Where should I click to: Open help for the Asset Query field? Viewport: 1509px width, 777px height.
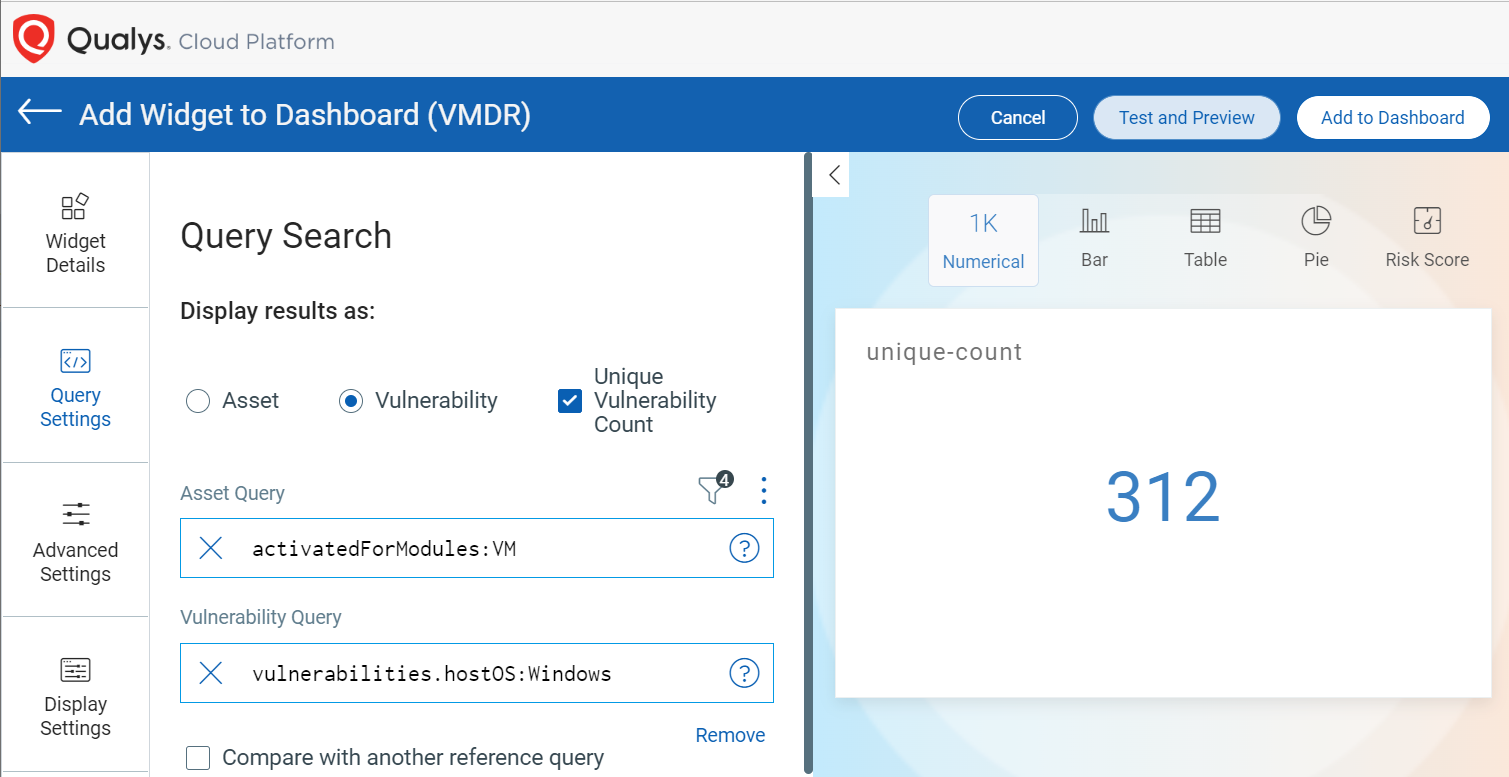click(744, 548)
